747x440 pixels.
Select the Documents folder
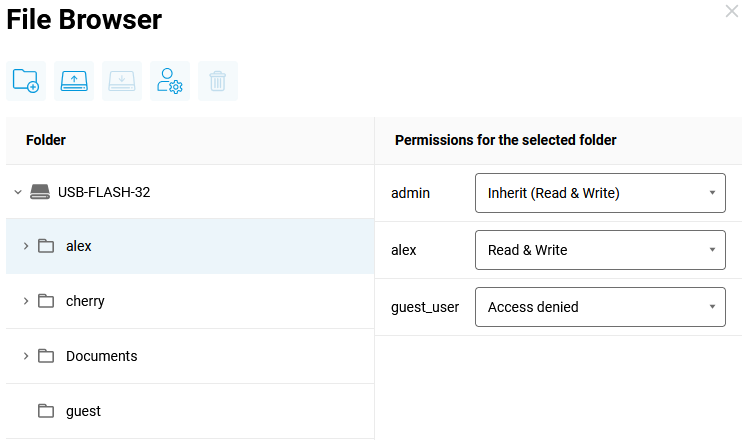(x=101, y=356)
